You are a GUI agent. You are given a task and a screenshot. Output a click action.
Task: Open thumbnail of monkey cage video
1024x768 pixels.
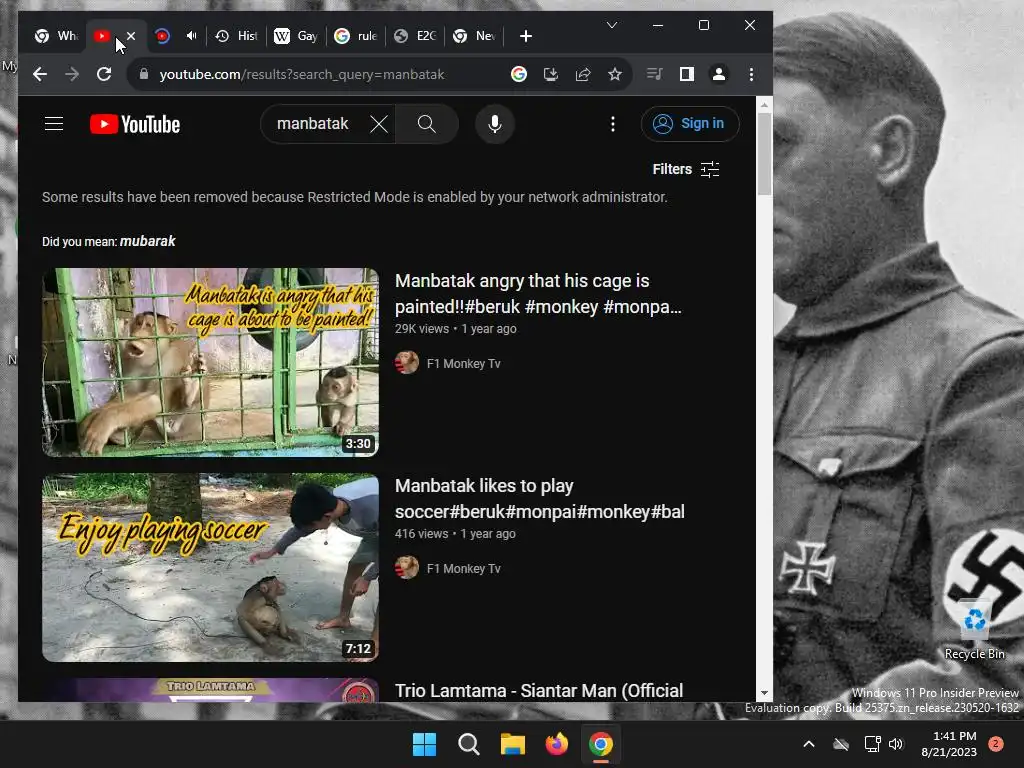(210, 362)
